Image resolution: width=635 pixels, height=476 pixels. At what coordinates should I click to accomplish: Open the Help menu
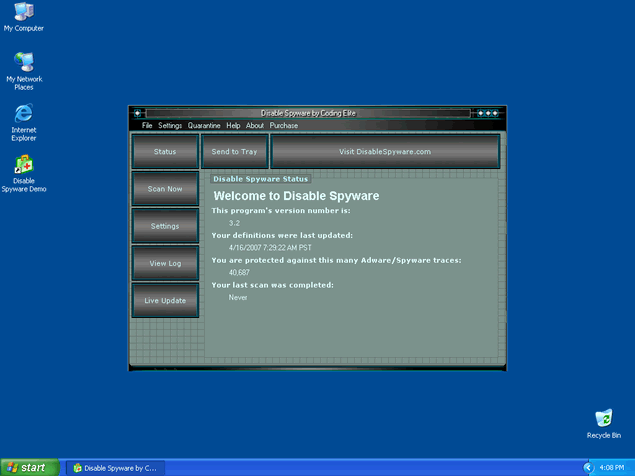click(233, 126)
